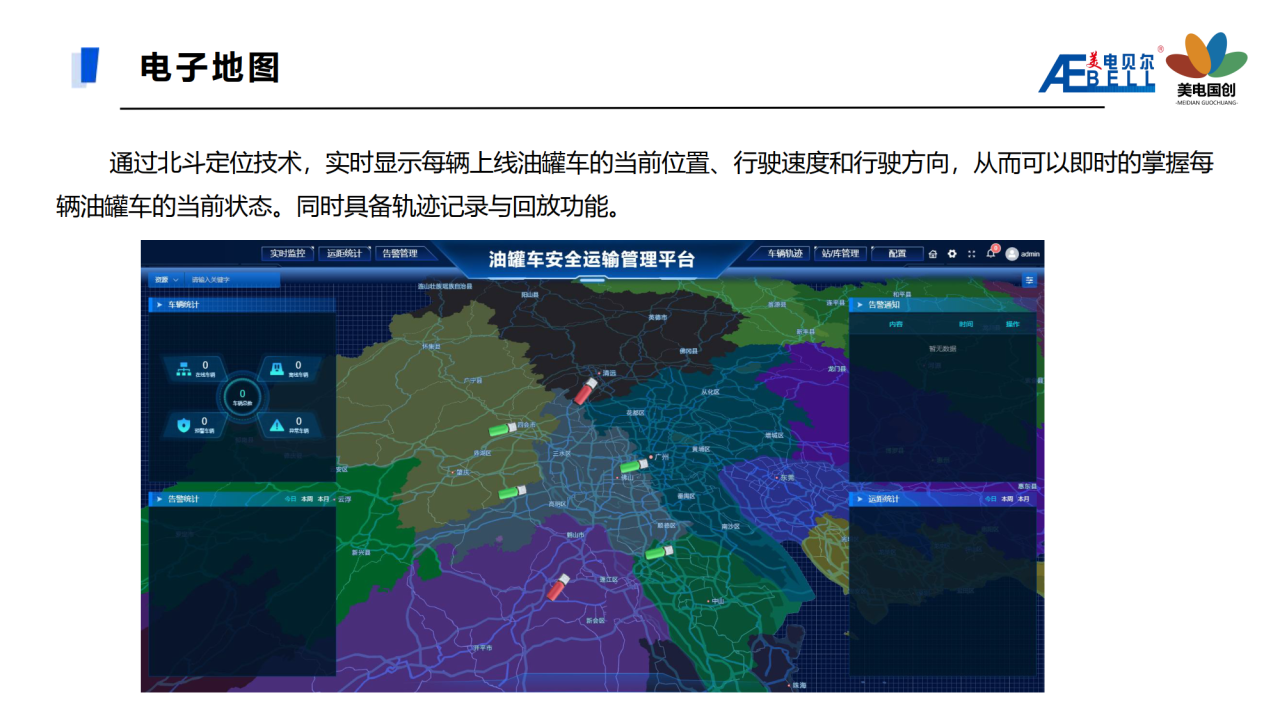Click the alarm vehicles (报警车辆) shield icon
The height and width of the screenshot is (720, 1280).
click(184, 425)
